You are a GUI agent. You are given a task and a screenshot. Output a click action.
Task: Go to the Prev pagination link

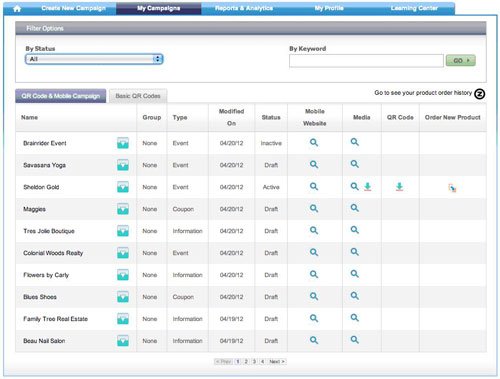(223, 362)
